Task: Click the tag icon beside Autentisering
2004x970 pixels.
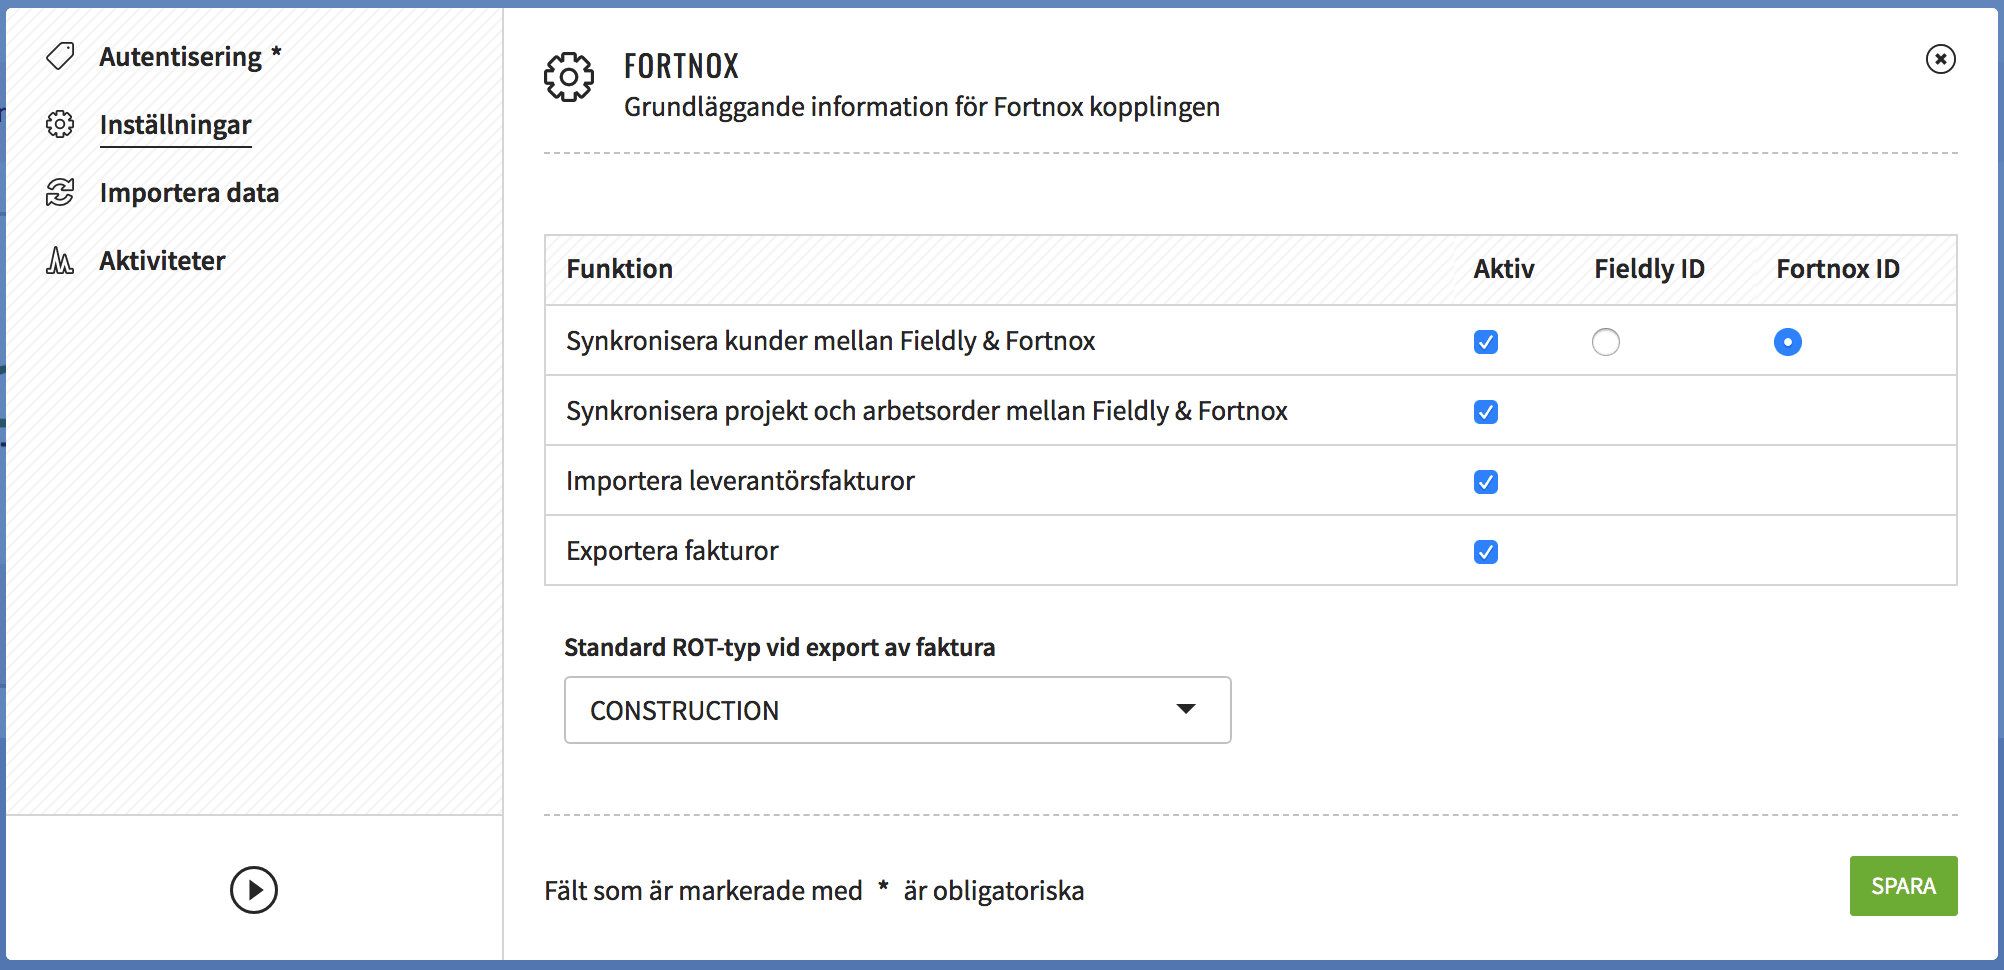Action: pos(60,56)
